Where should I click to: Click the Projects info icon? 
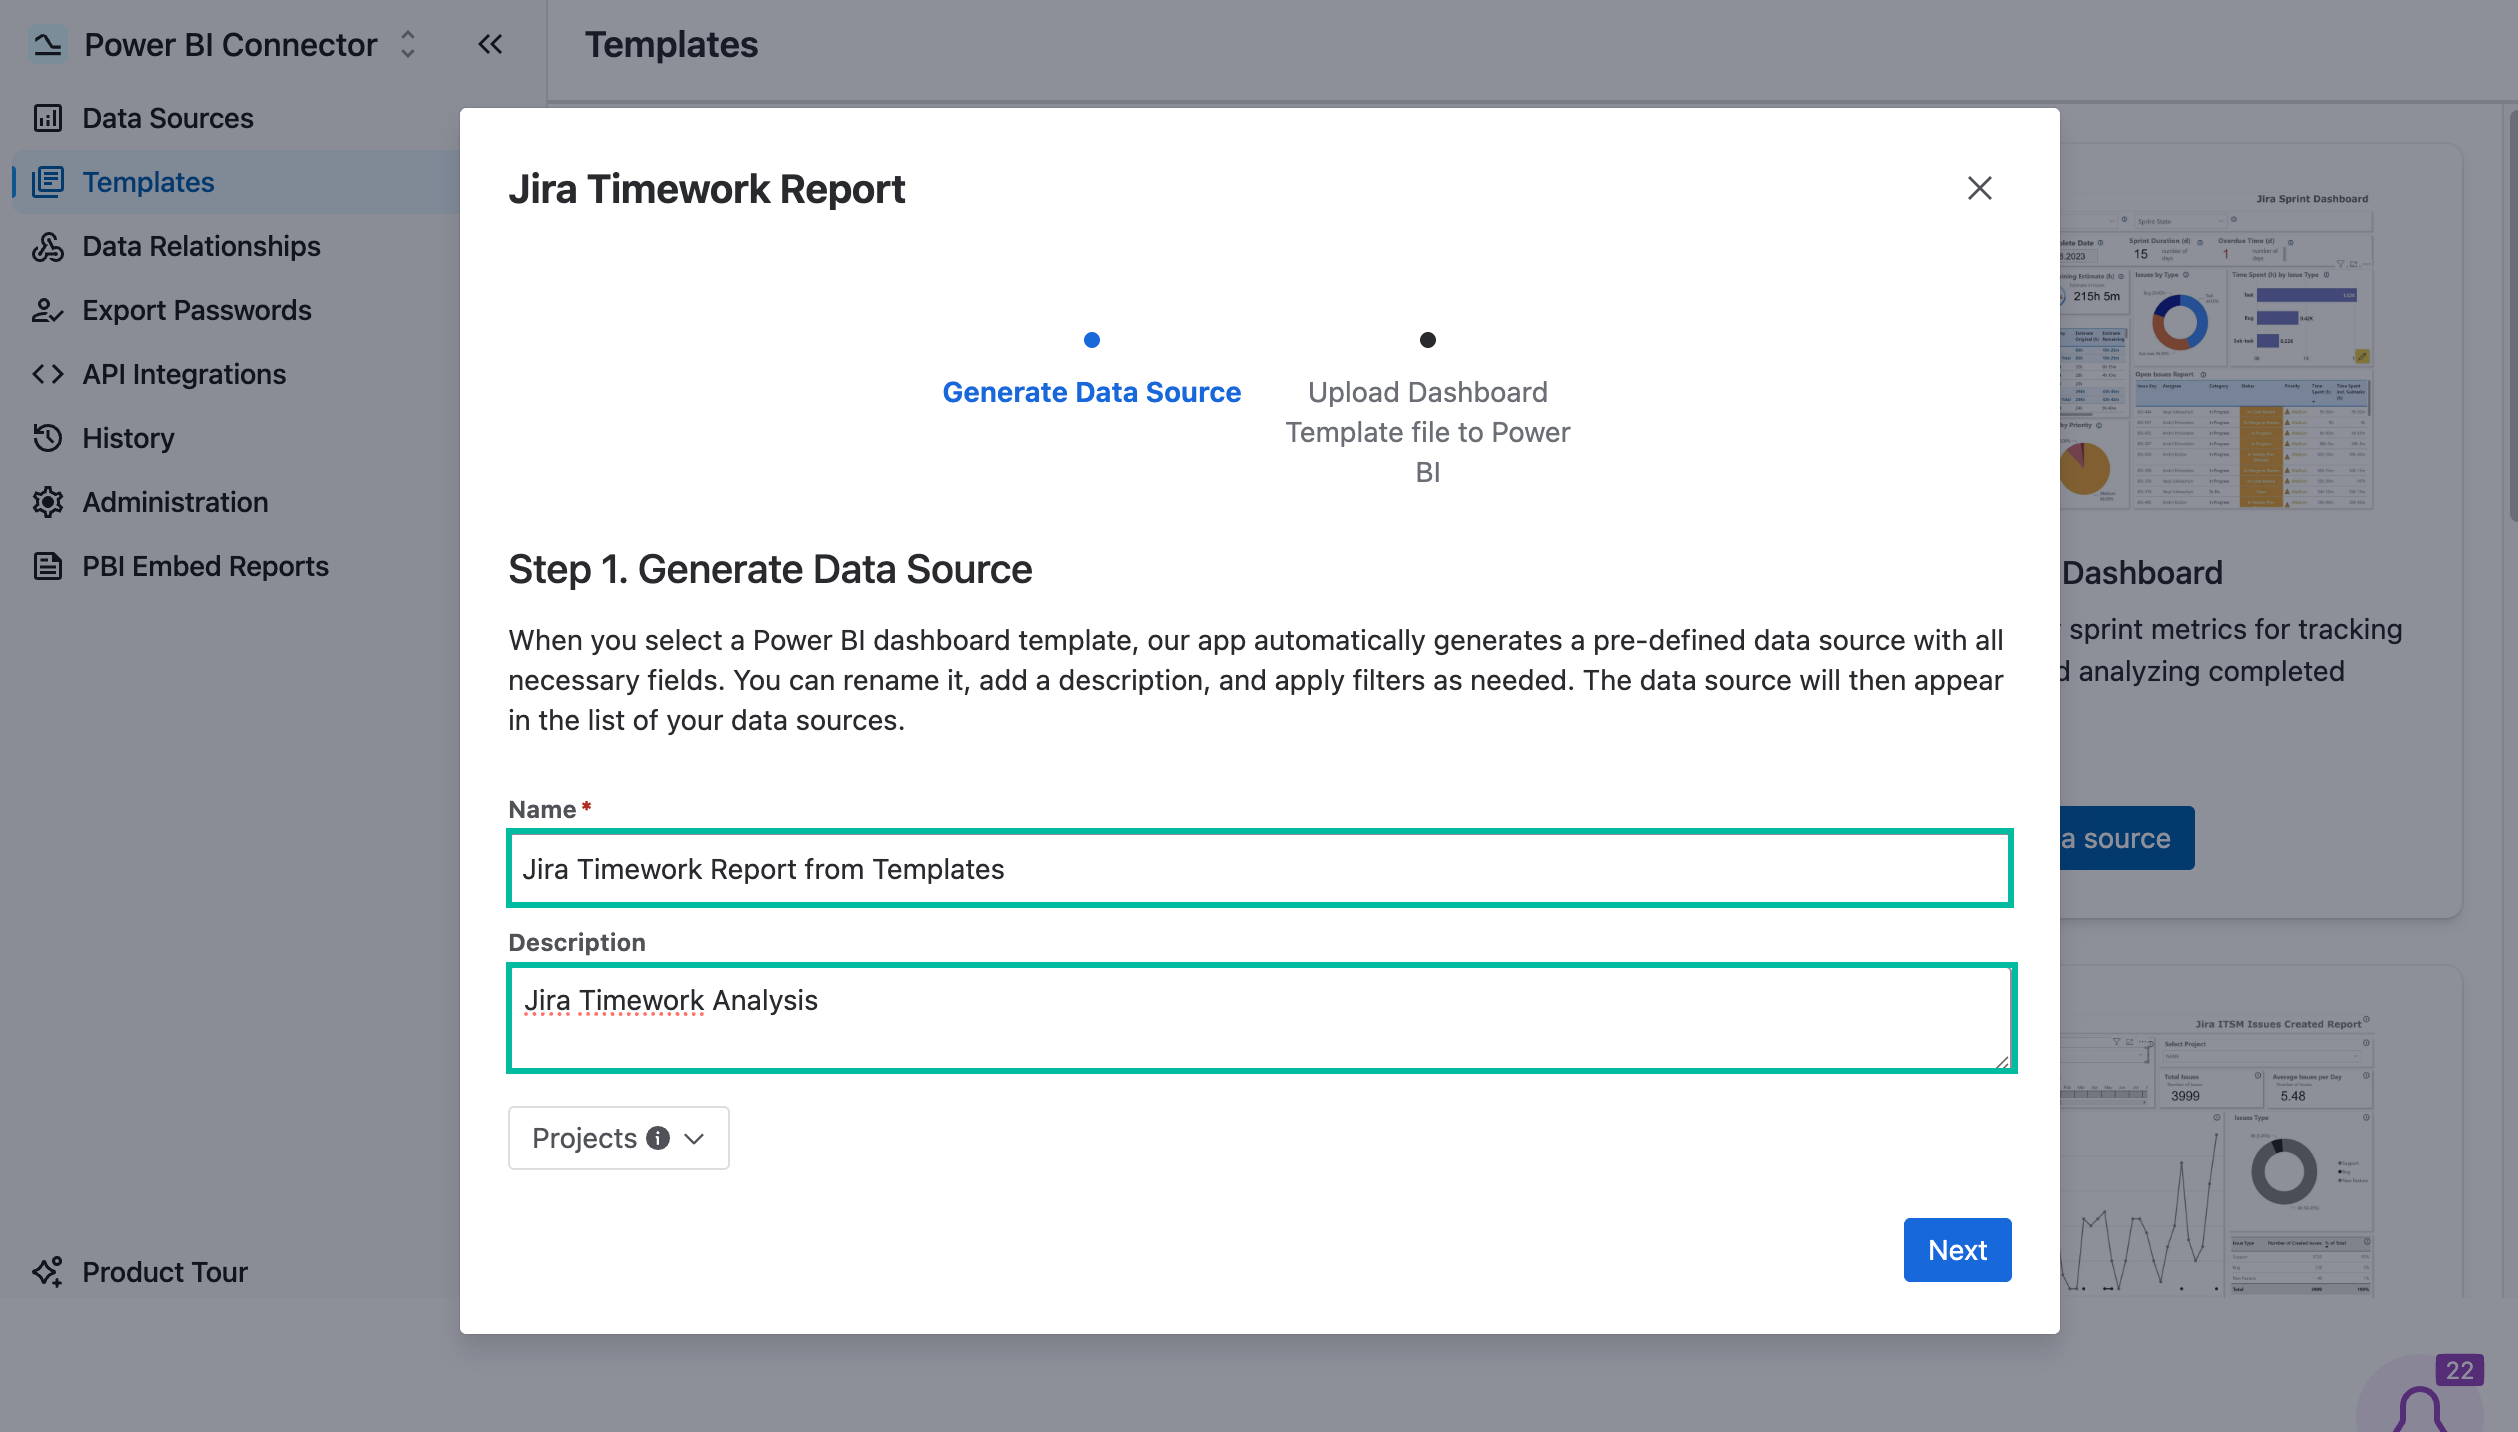[x=658, y=1138]
